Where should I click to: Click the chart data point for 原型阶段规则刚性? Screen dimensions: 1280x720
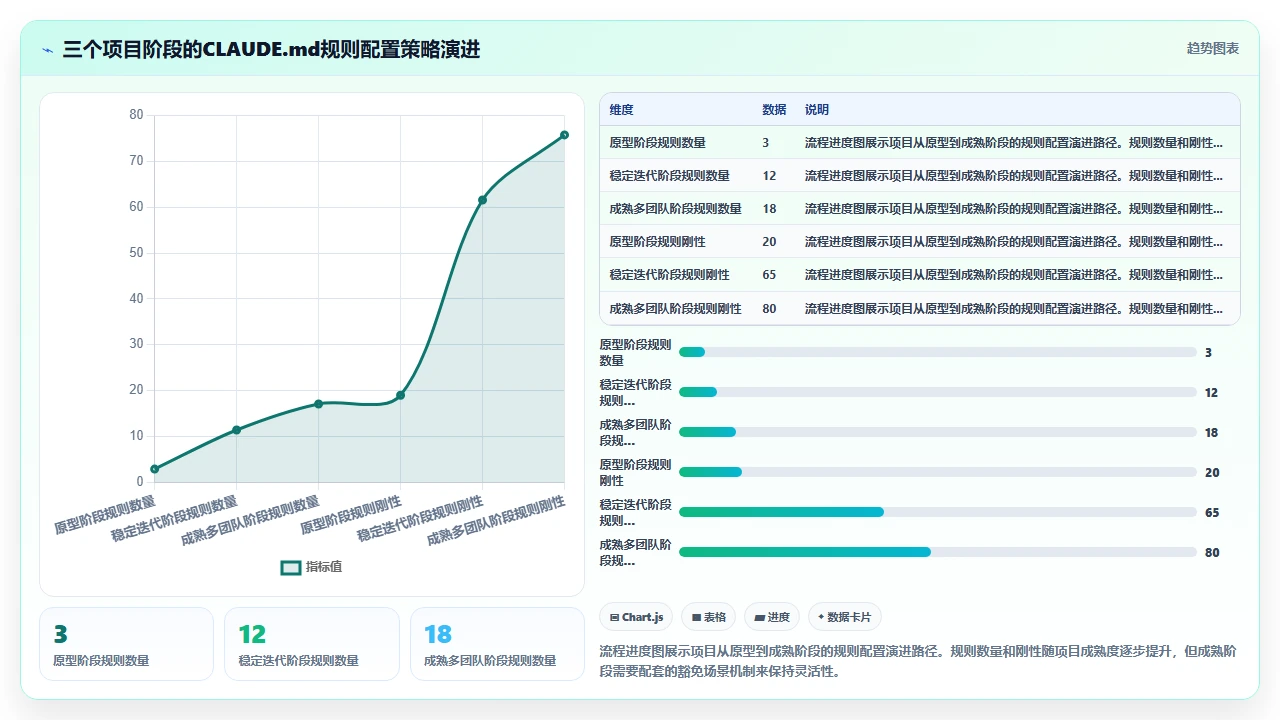[400, 395]
